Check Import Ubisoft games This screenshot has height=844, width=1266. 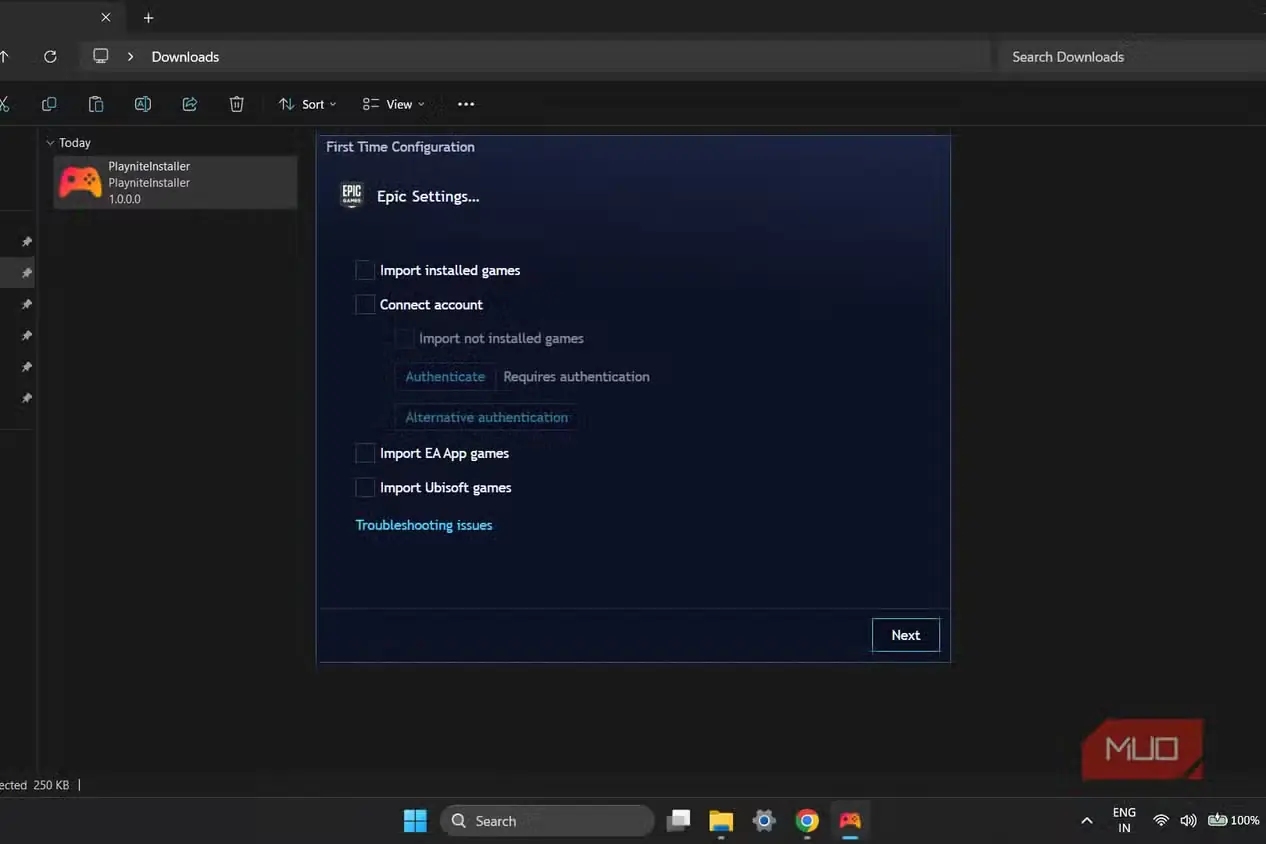click(365, 487)
